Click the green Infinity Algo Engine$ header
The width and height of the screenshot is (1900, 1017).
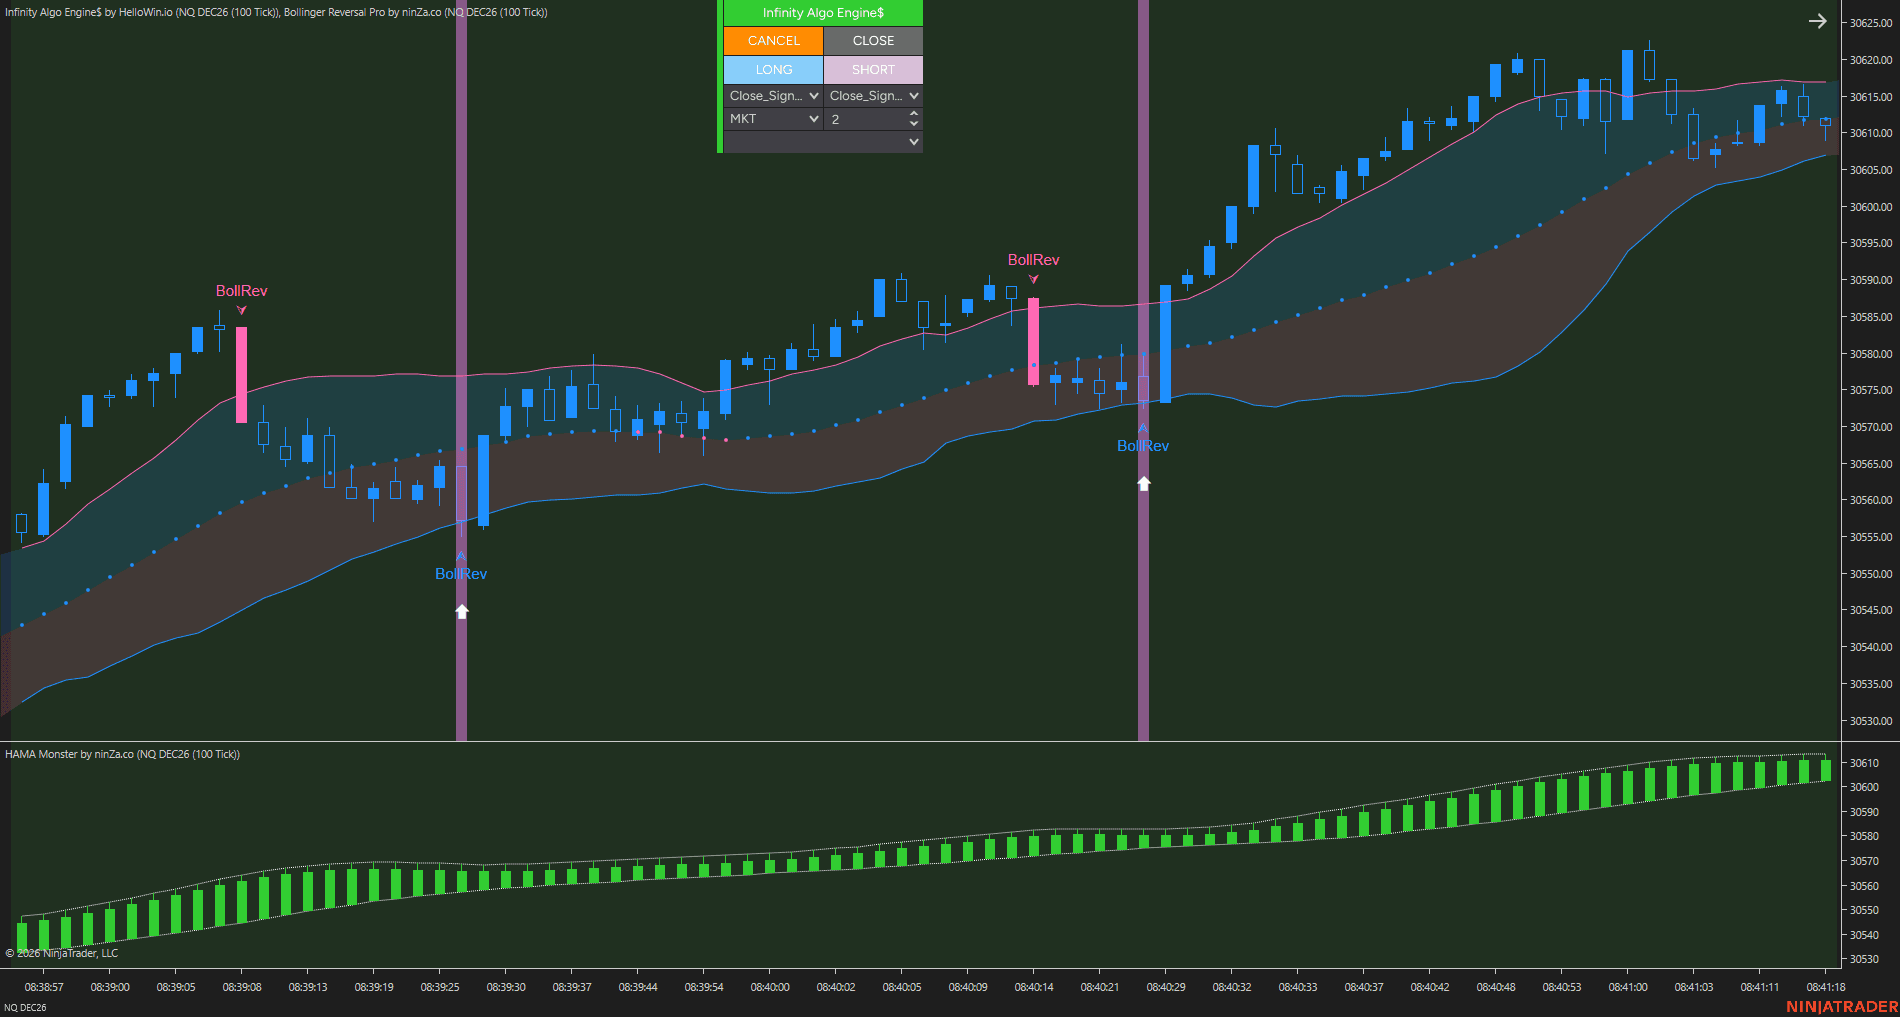(823, 13)
